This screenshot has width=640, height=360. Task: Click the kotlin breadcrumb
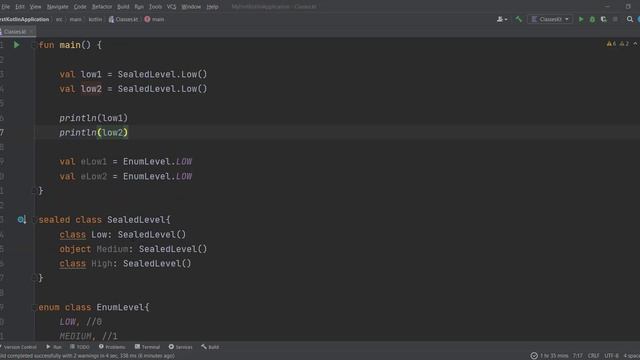95,19
